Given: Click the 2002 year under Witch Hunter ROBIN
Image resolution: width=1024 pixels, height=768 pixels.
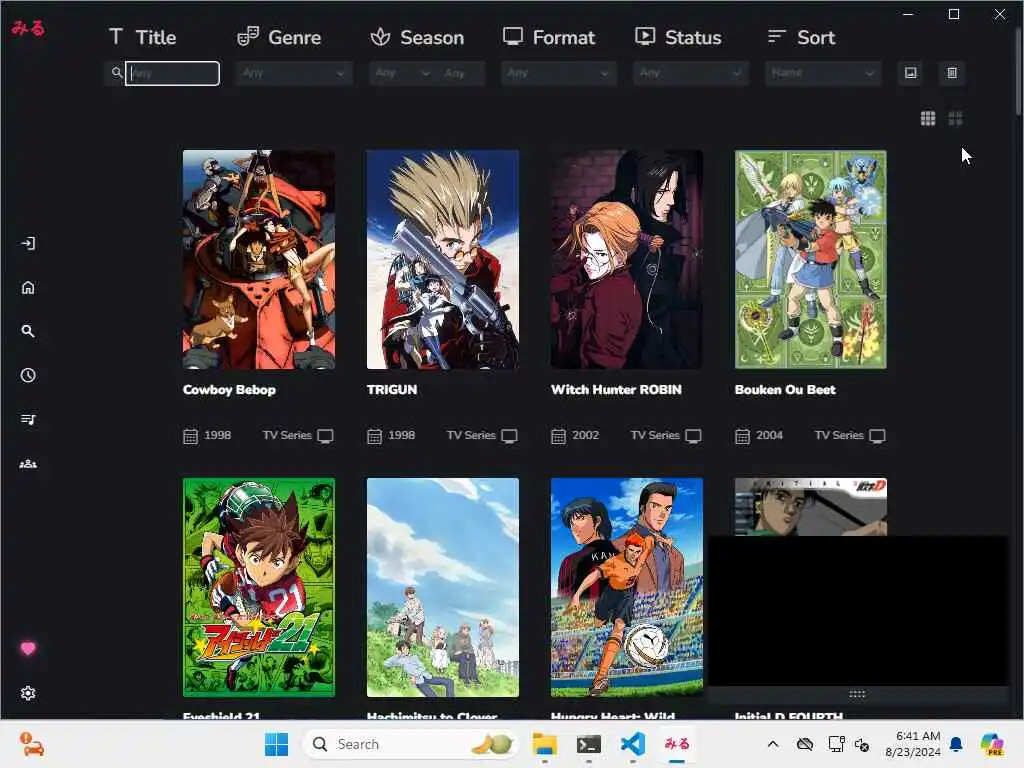Looking at the screenshot, I should click(x=585, y=435).
